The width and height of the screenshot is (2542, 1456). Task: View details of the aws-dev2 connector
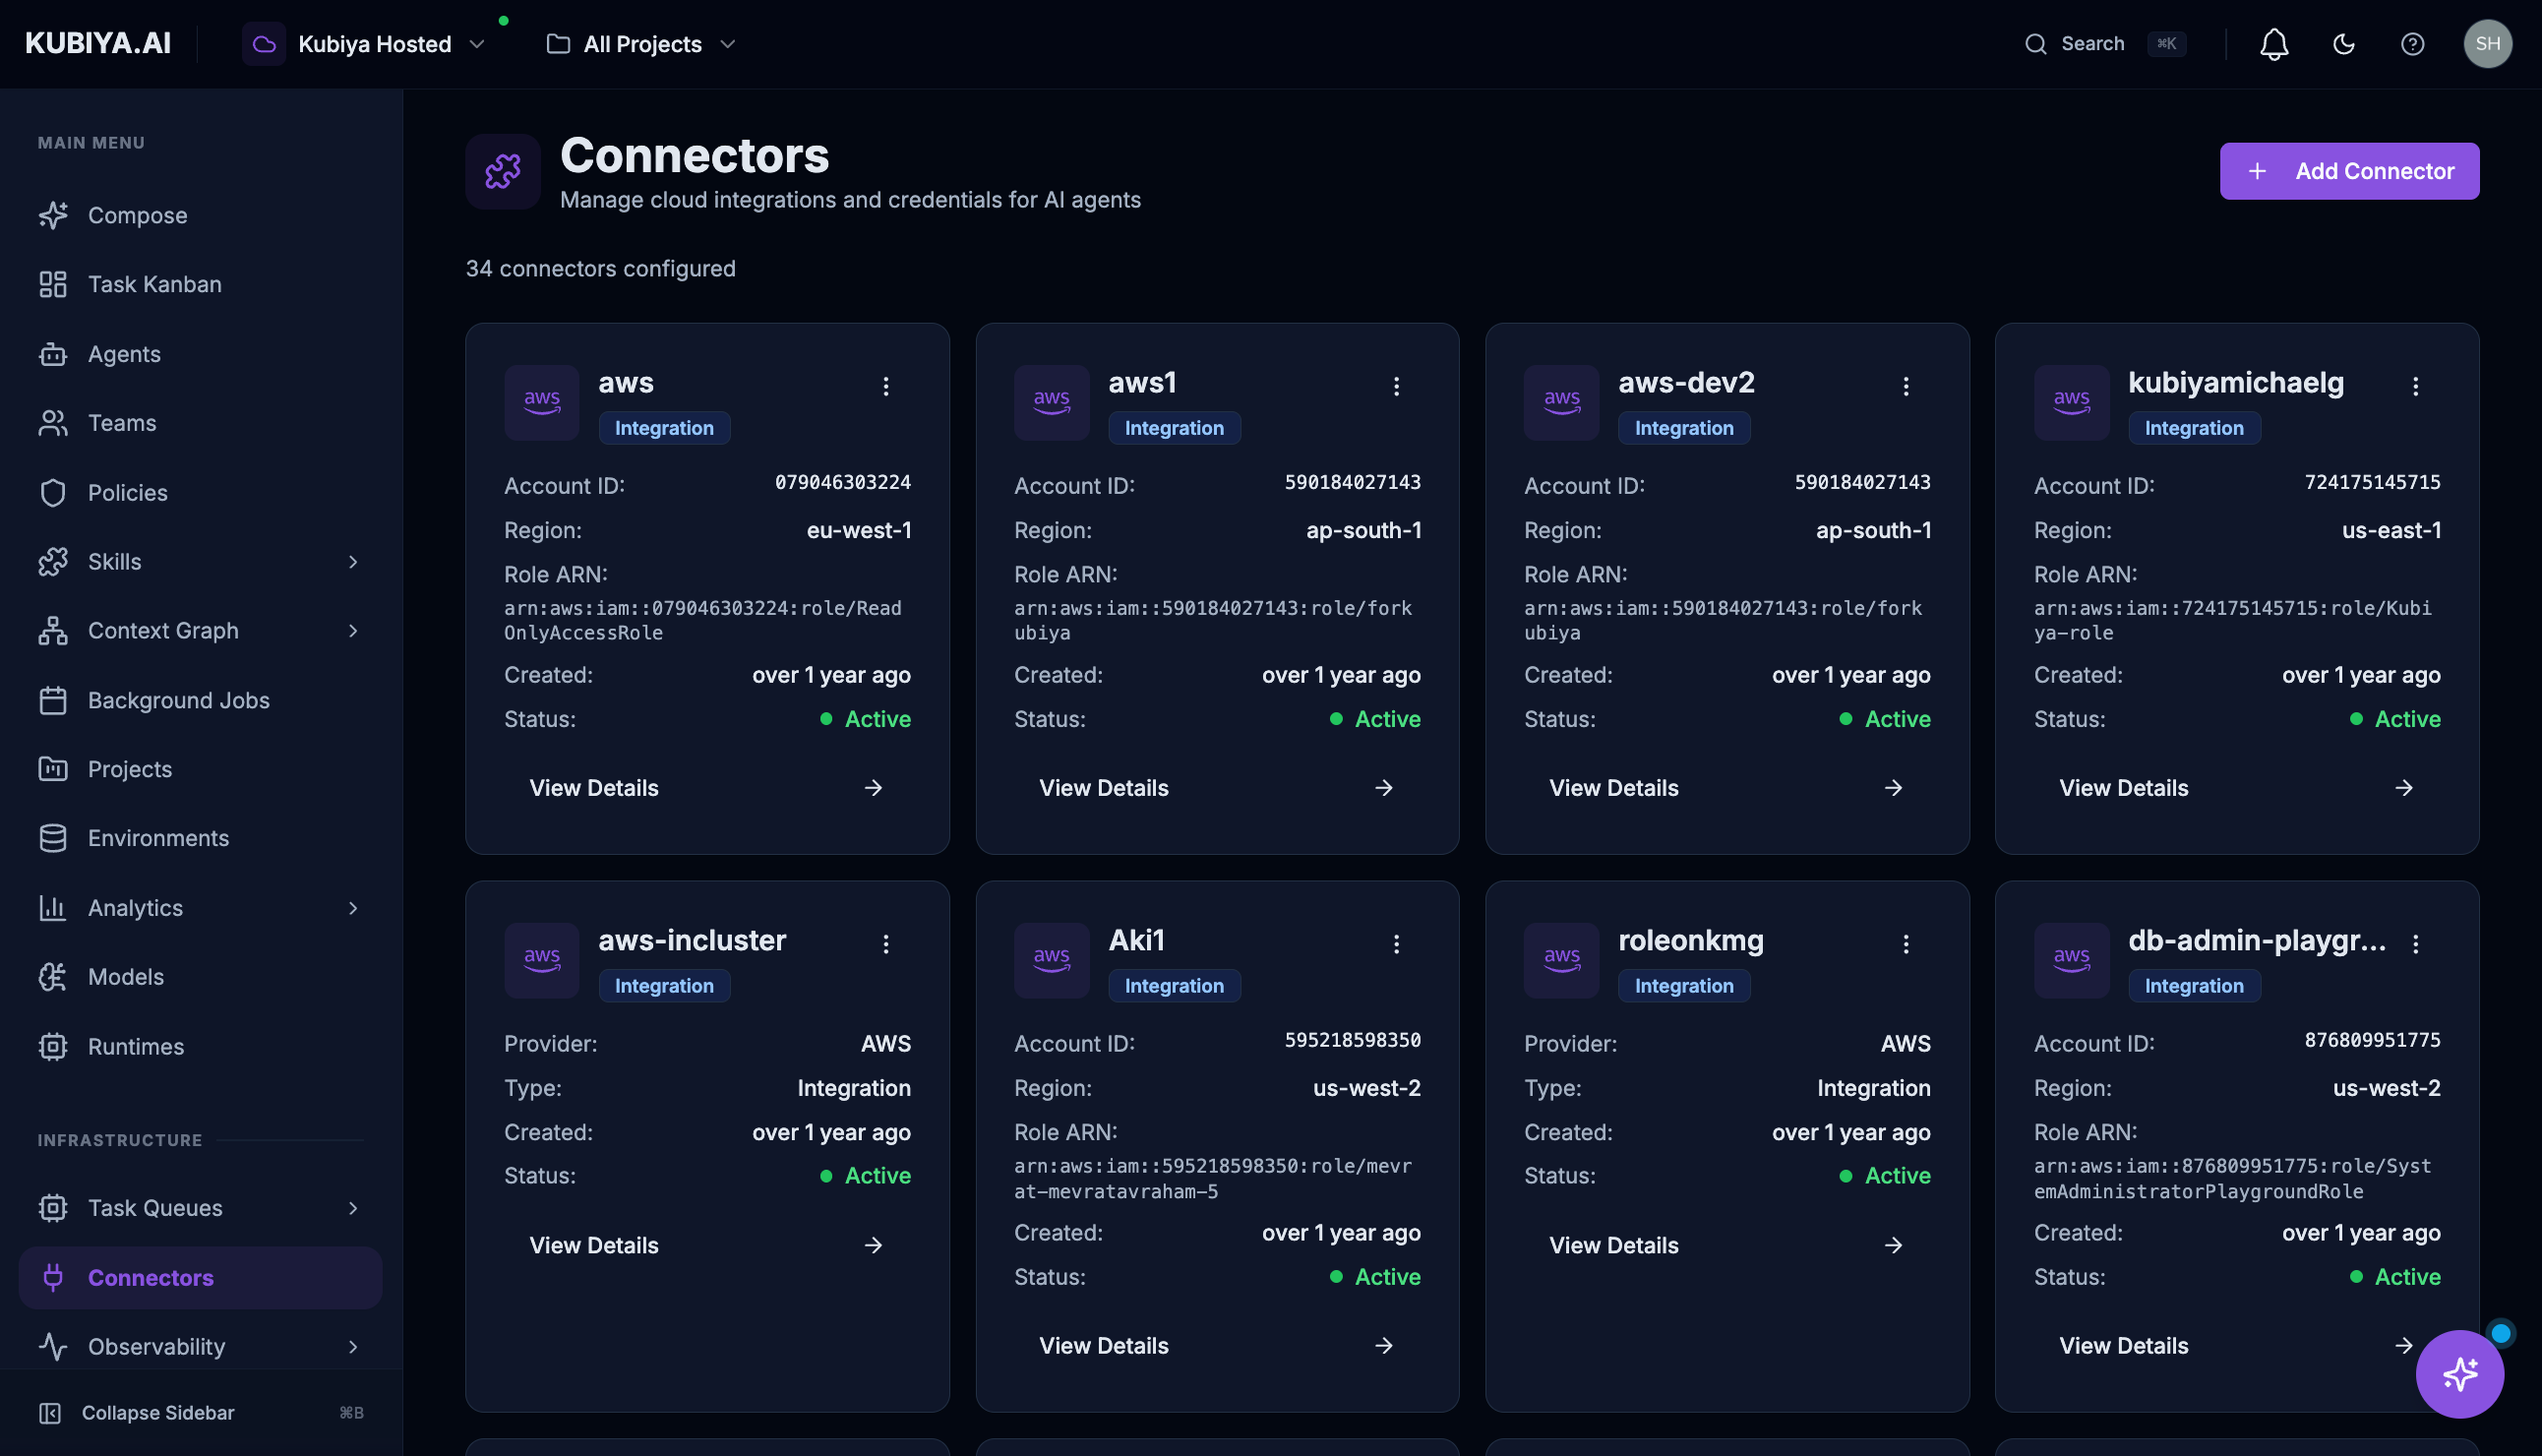1613,787
